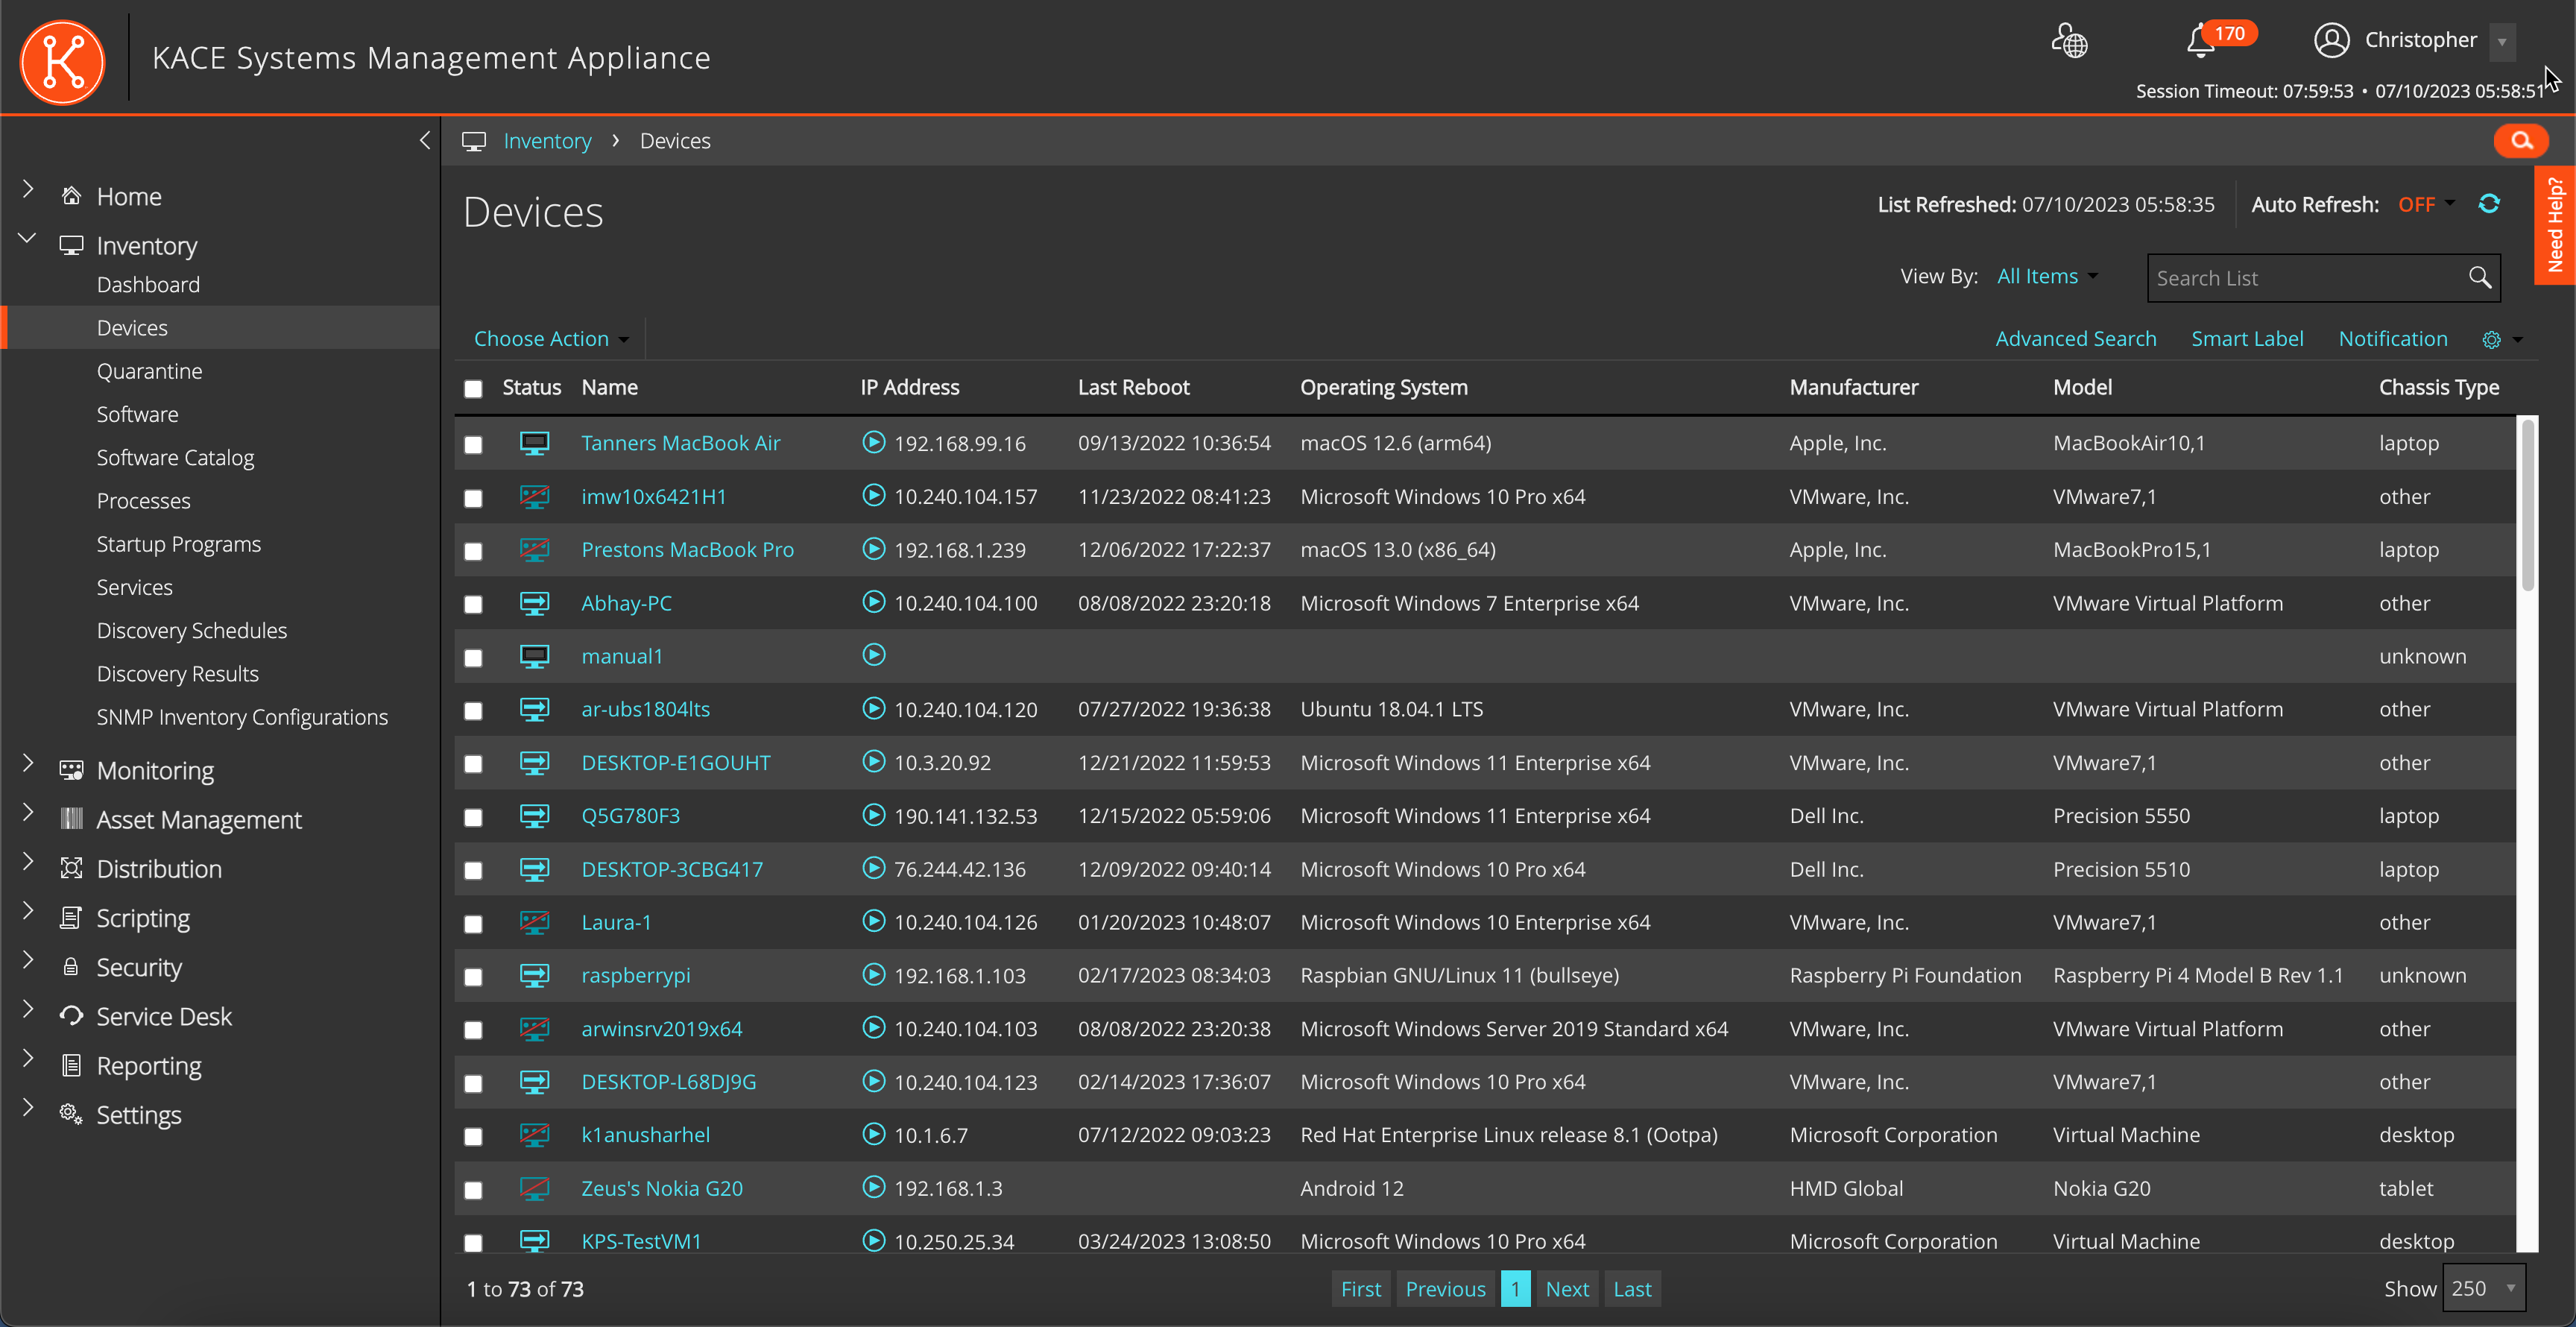
Task: Click the orange global search icon
Action: [2520, 141]
